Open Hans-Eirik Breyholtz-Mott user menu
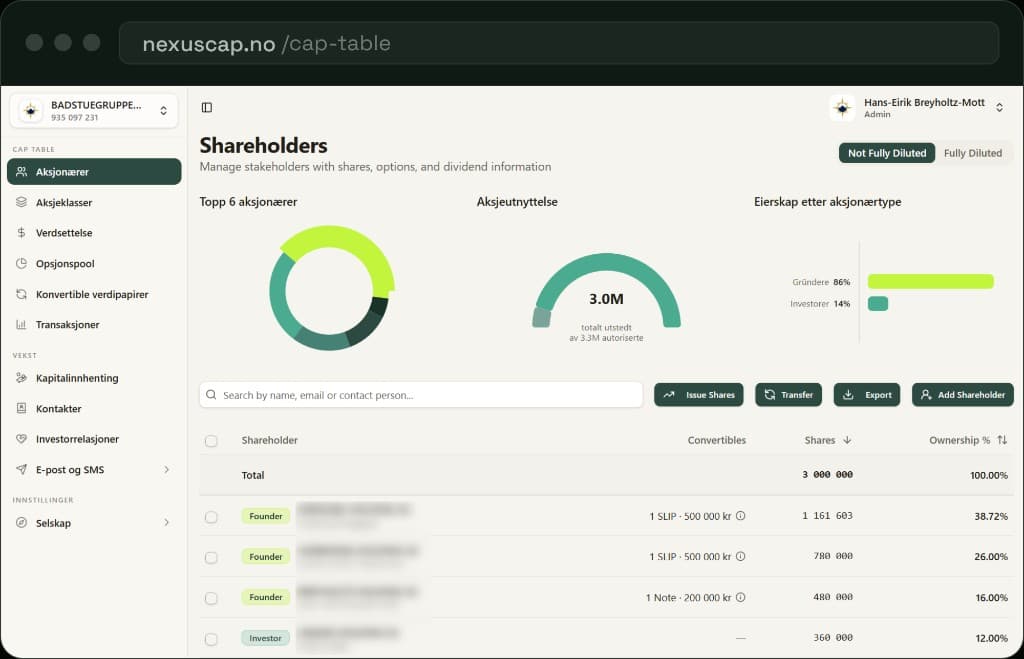The image size is (1024, 659). pos(918,108)
